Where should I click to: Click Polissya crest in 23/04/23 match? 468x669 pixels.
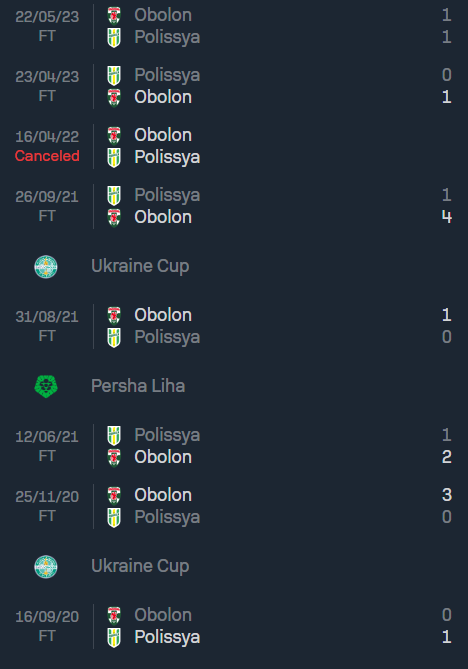coord(114,76)
